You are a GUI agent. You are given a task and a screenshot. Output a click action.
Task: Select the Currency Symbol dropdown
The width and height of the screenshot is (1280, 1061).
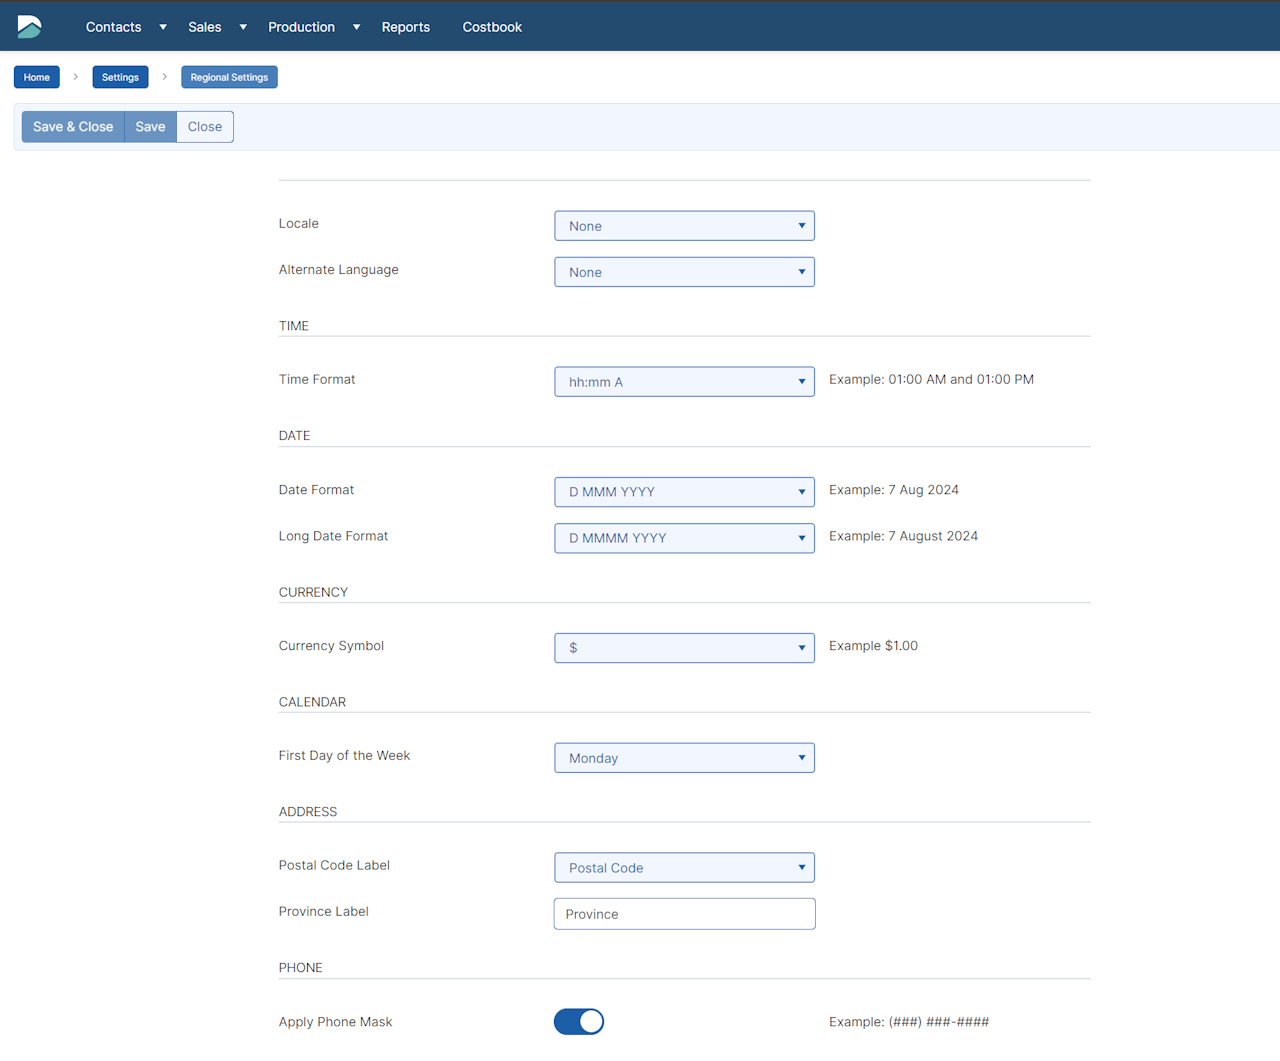point(684,648)
